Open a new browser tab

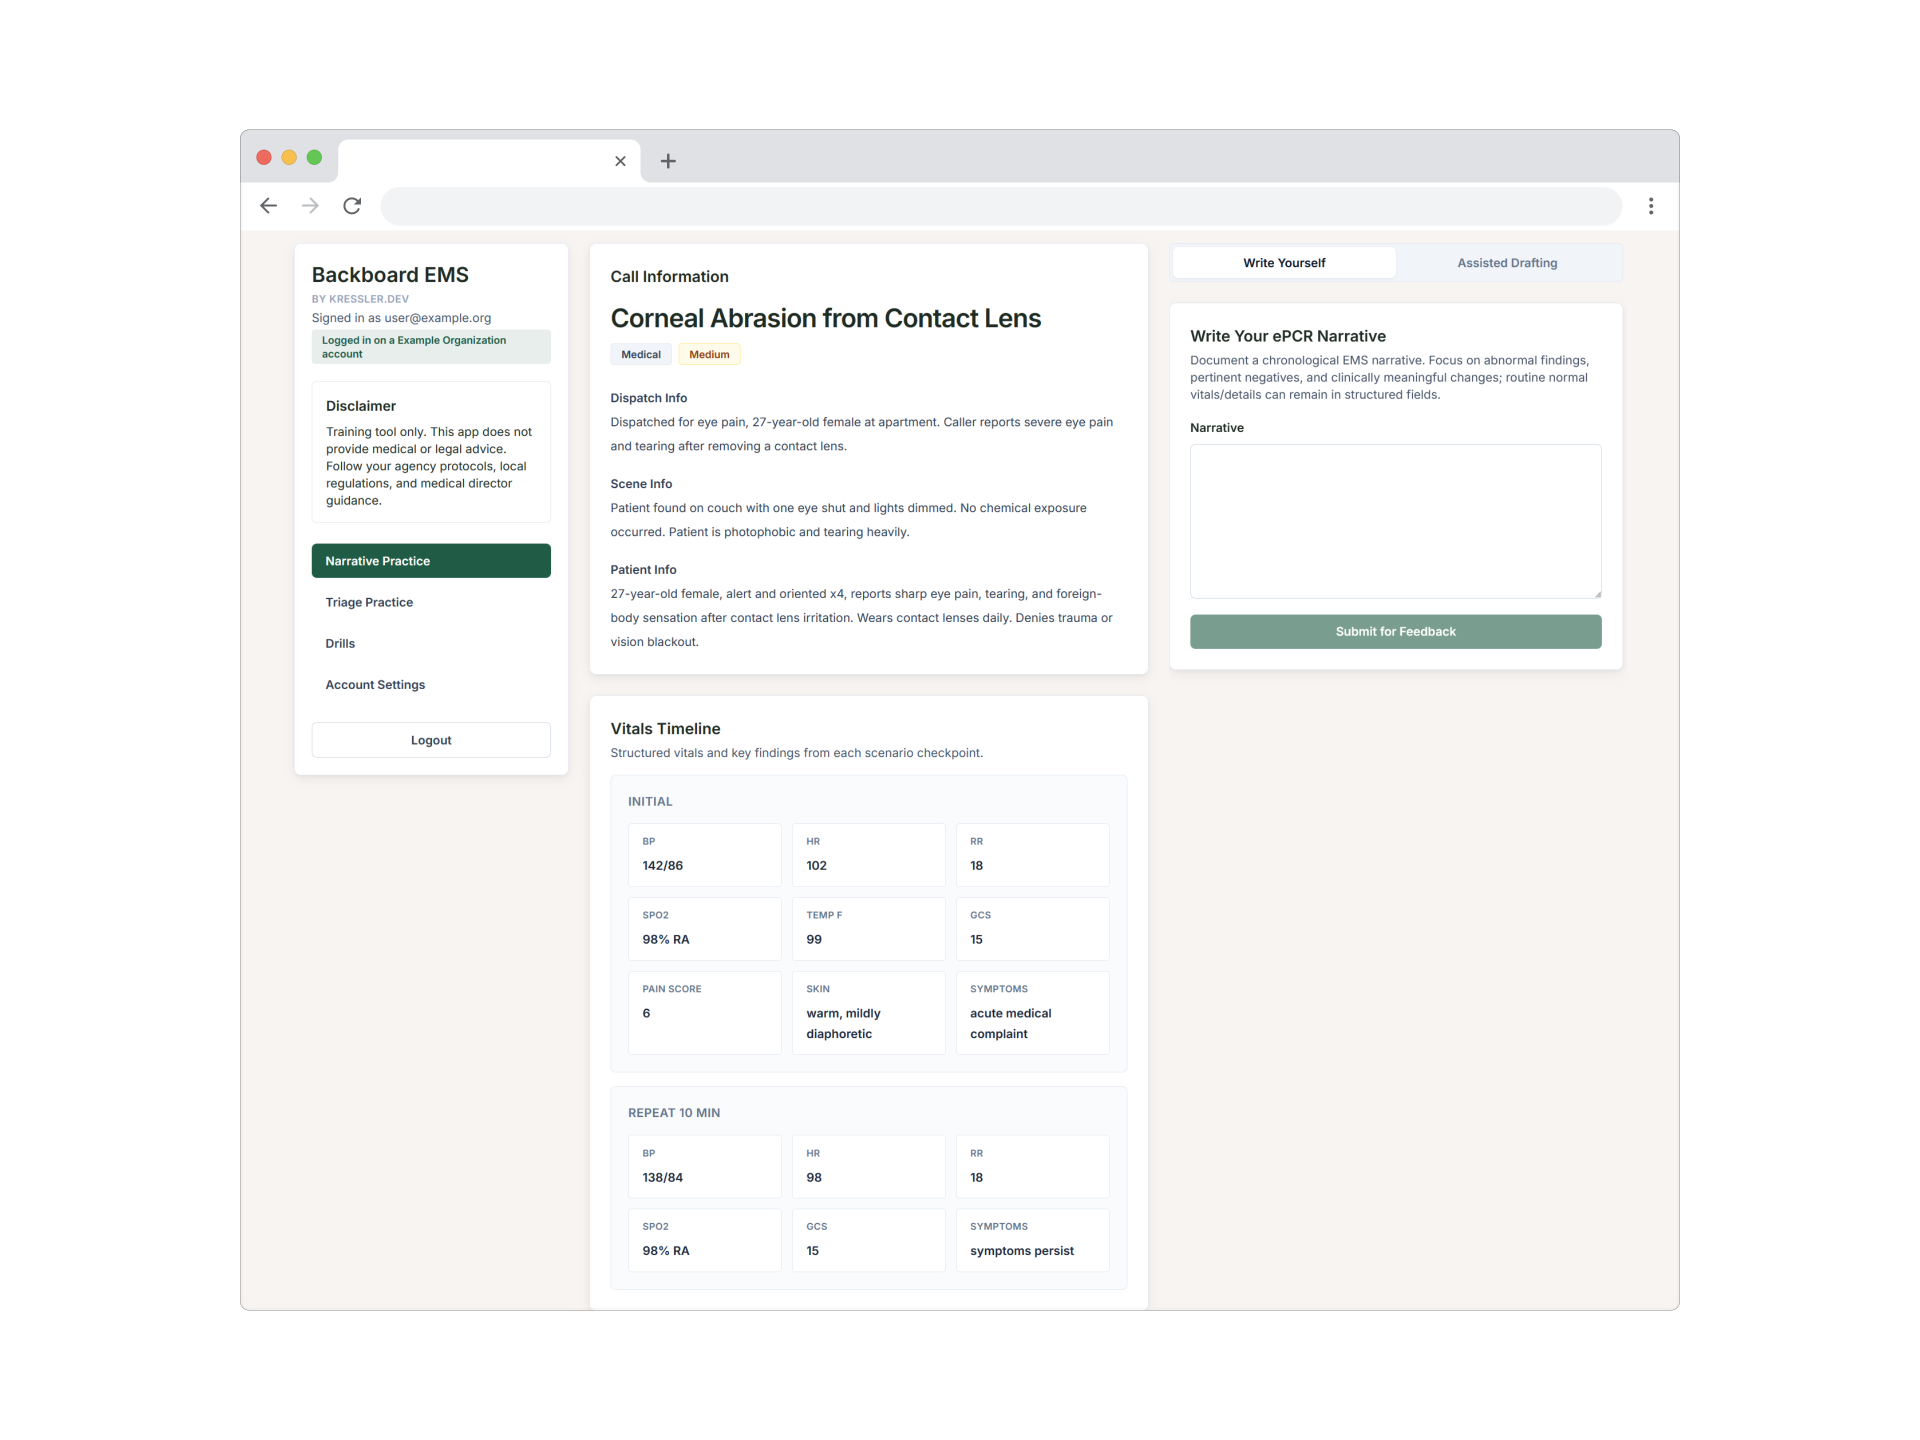pos(668,161)
